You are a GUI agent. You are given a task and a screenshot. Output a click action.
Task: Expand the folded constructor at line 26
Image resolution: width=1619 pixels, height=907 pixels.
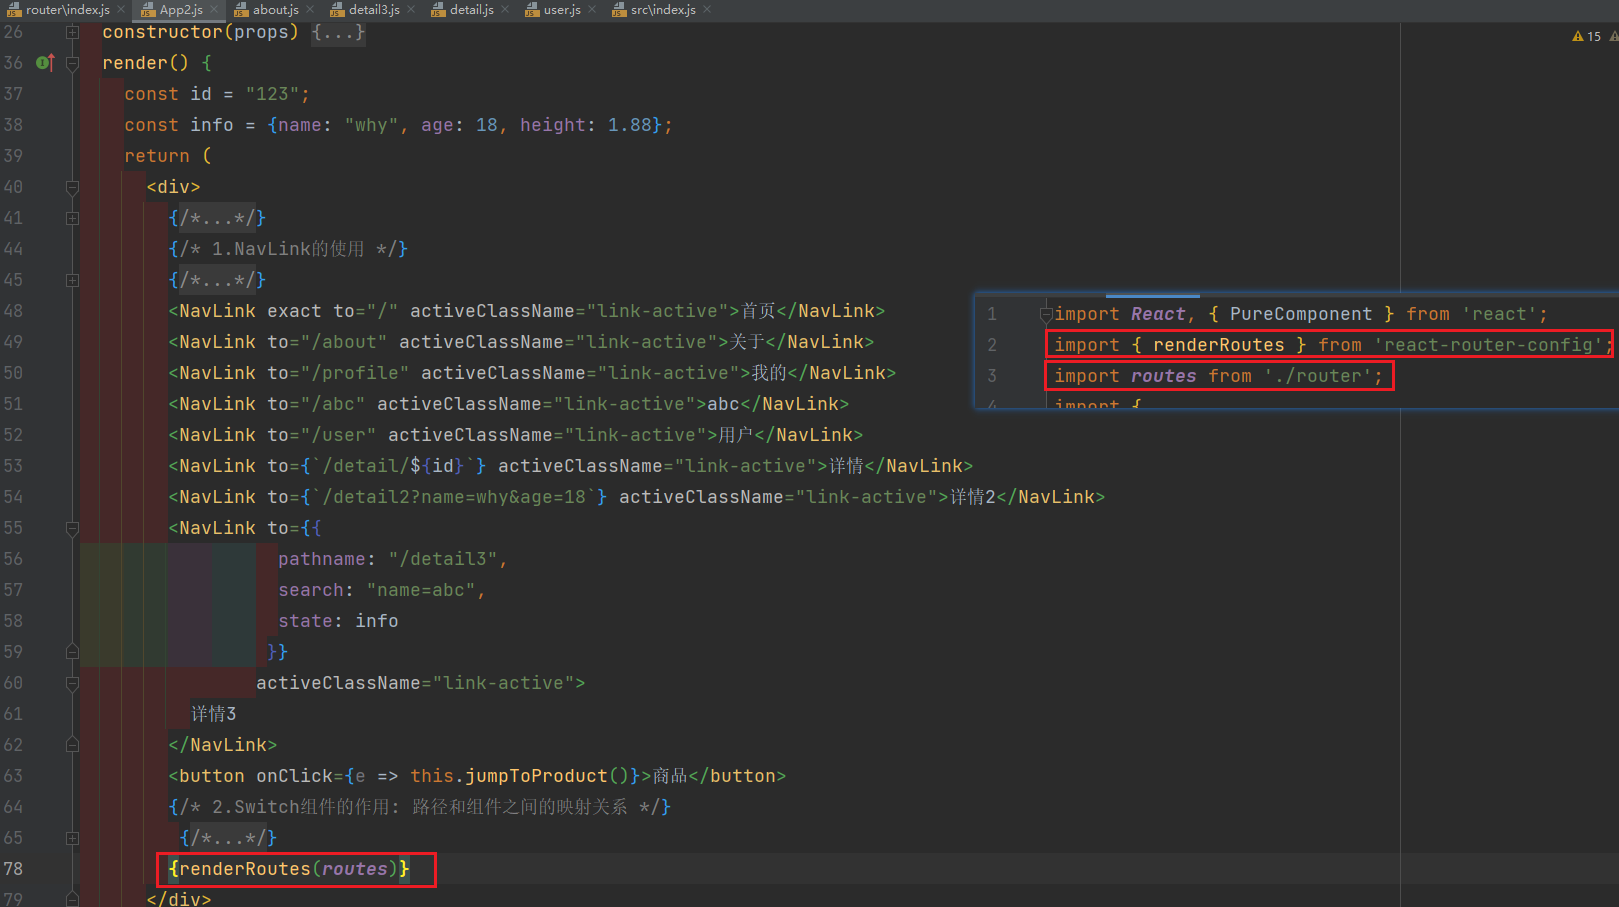coord(72,32)
